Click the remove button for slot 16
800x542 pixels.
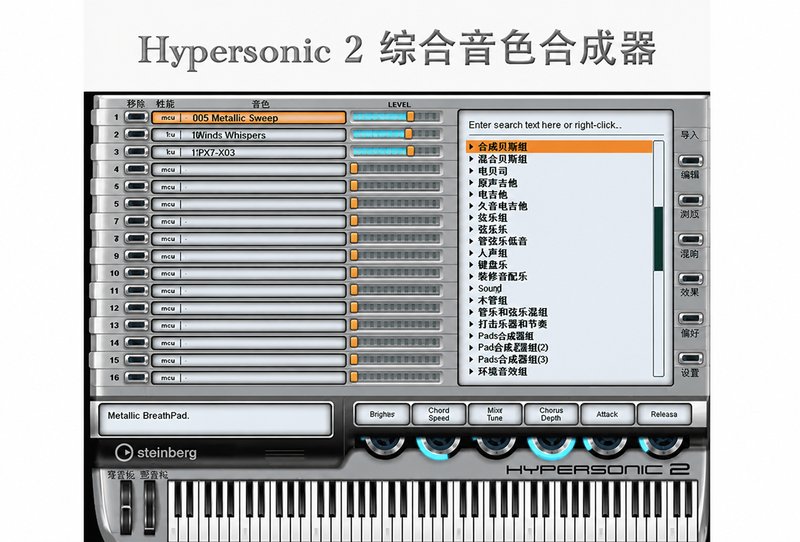coord(136,378)
